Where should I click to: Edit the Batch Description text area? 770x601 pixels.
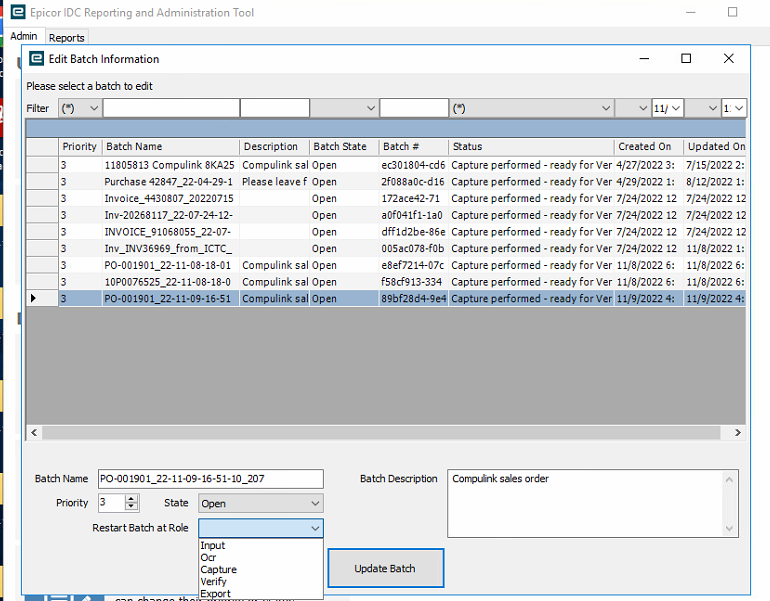[593, 503]
